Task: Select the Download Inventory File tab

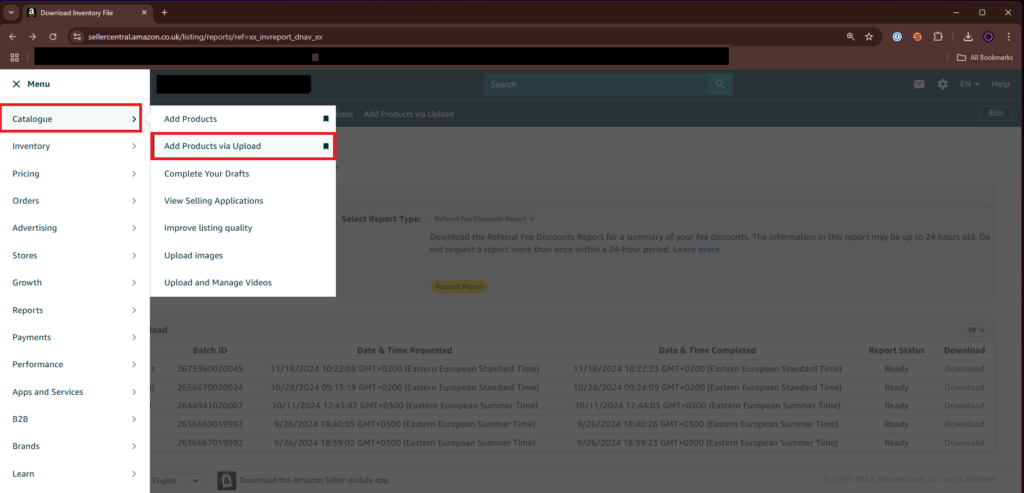Action: tap(87, 12)
